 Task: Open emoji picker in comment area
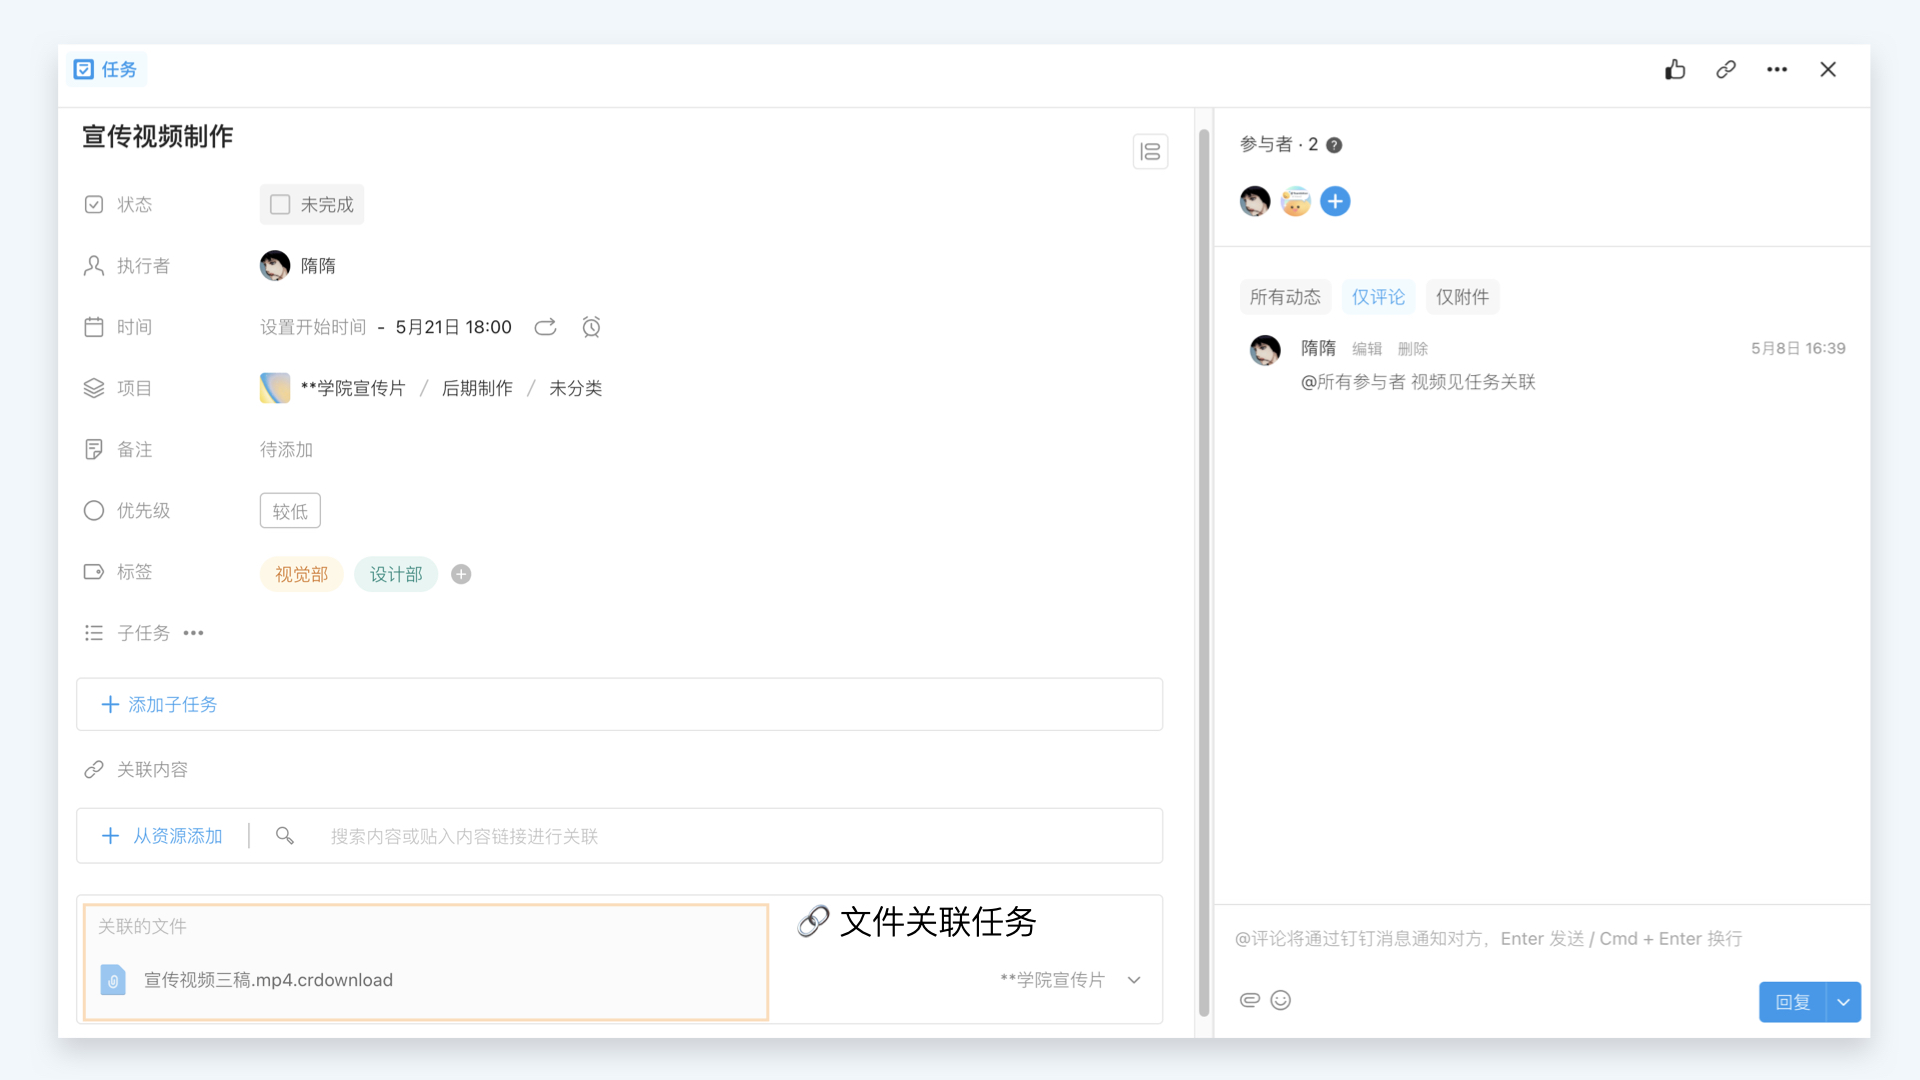1281,1000
